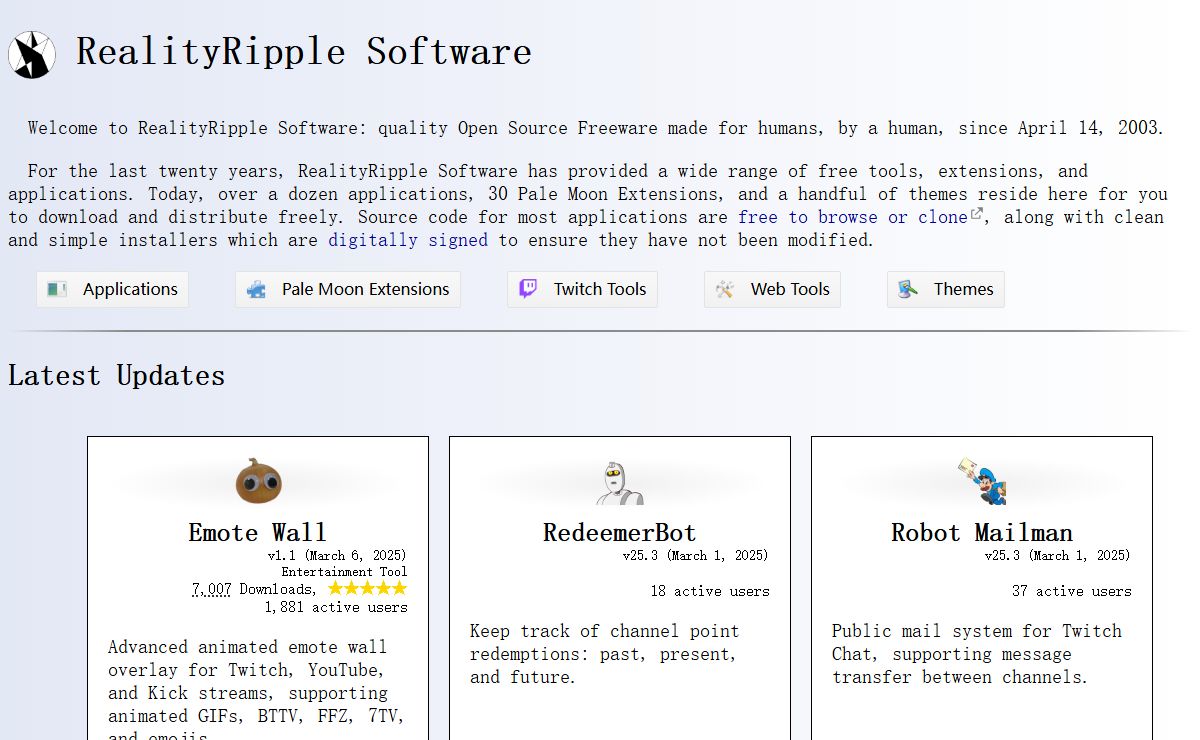
Task: Click '1,881 active users' text
Action: click(x=336, y=607)
